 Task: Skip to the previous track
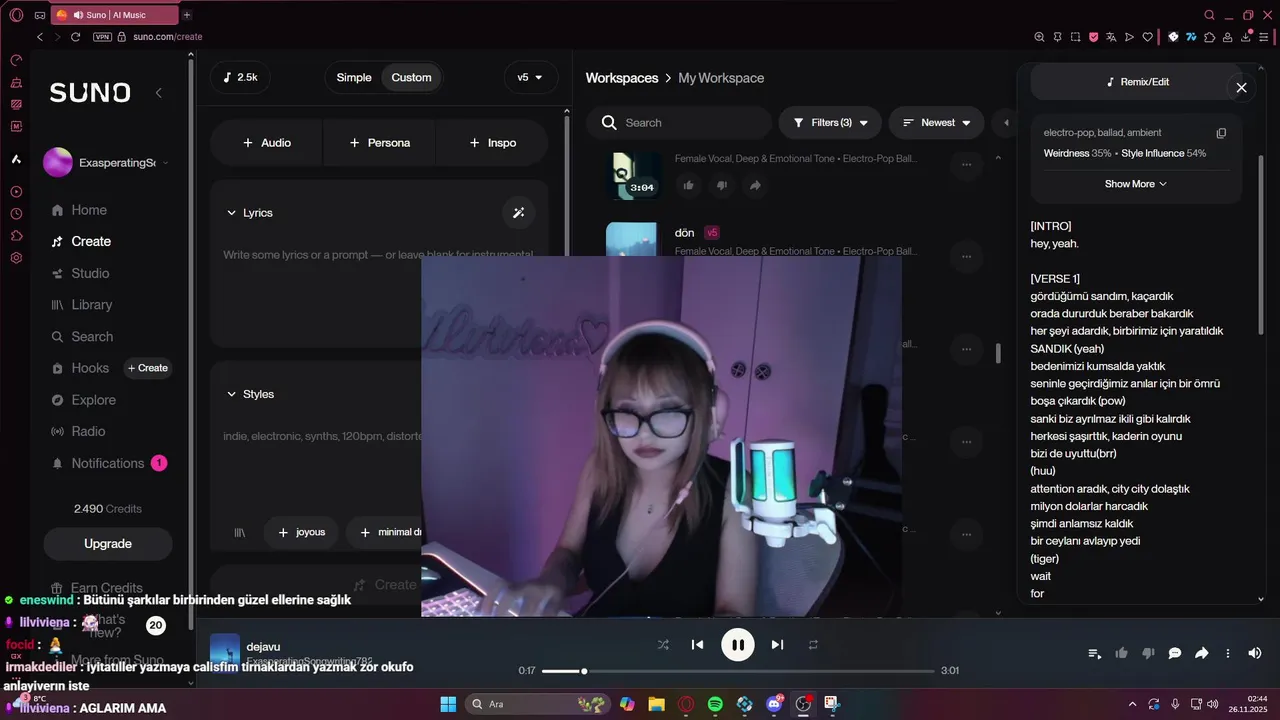click(698, 645)
